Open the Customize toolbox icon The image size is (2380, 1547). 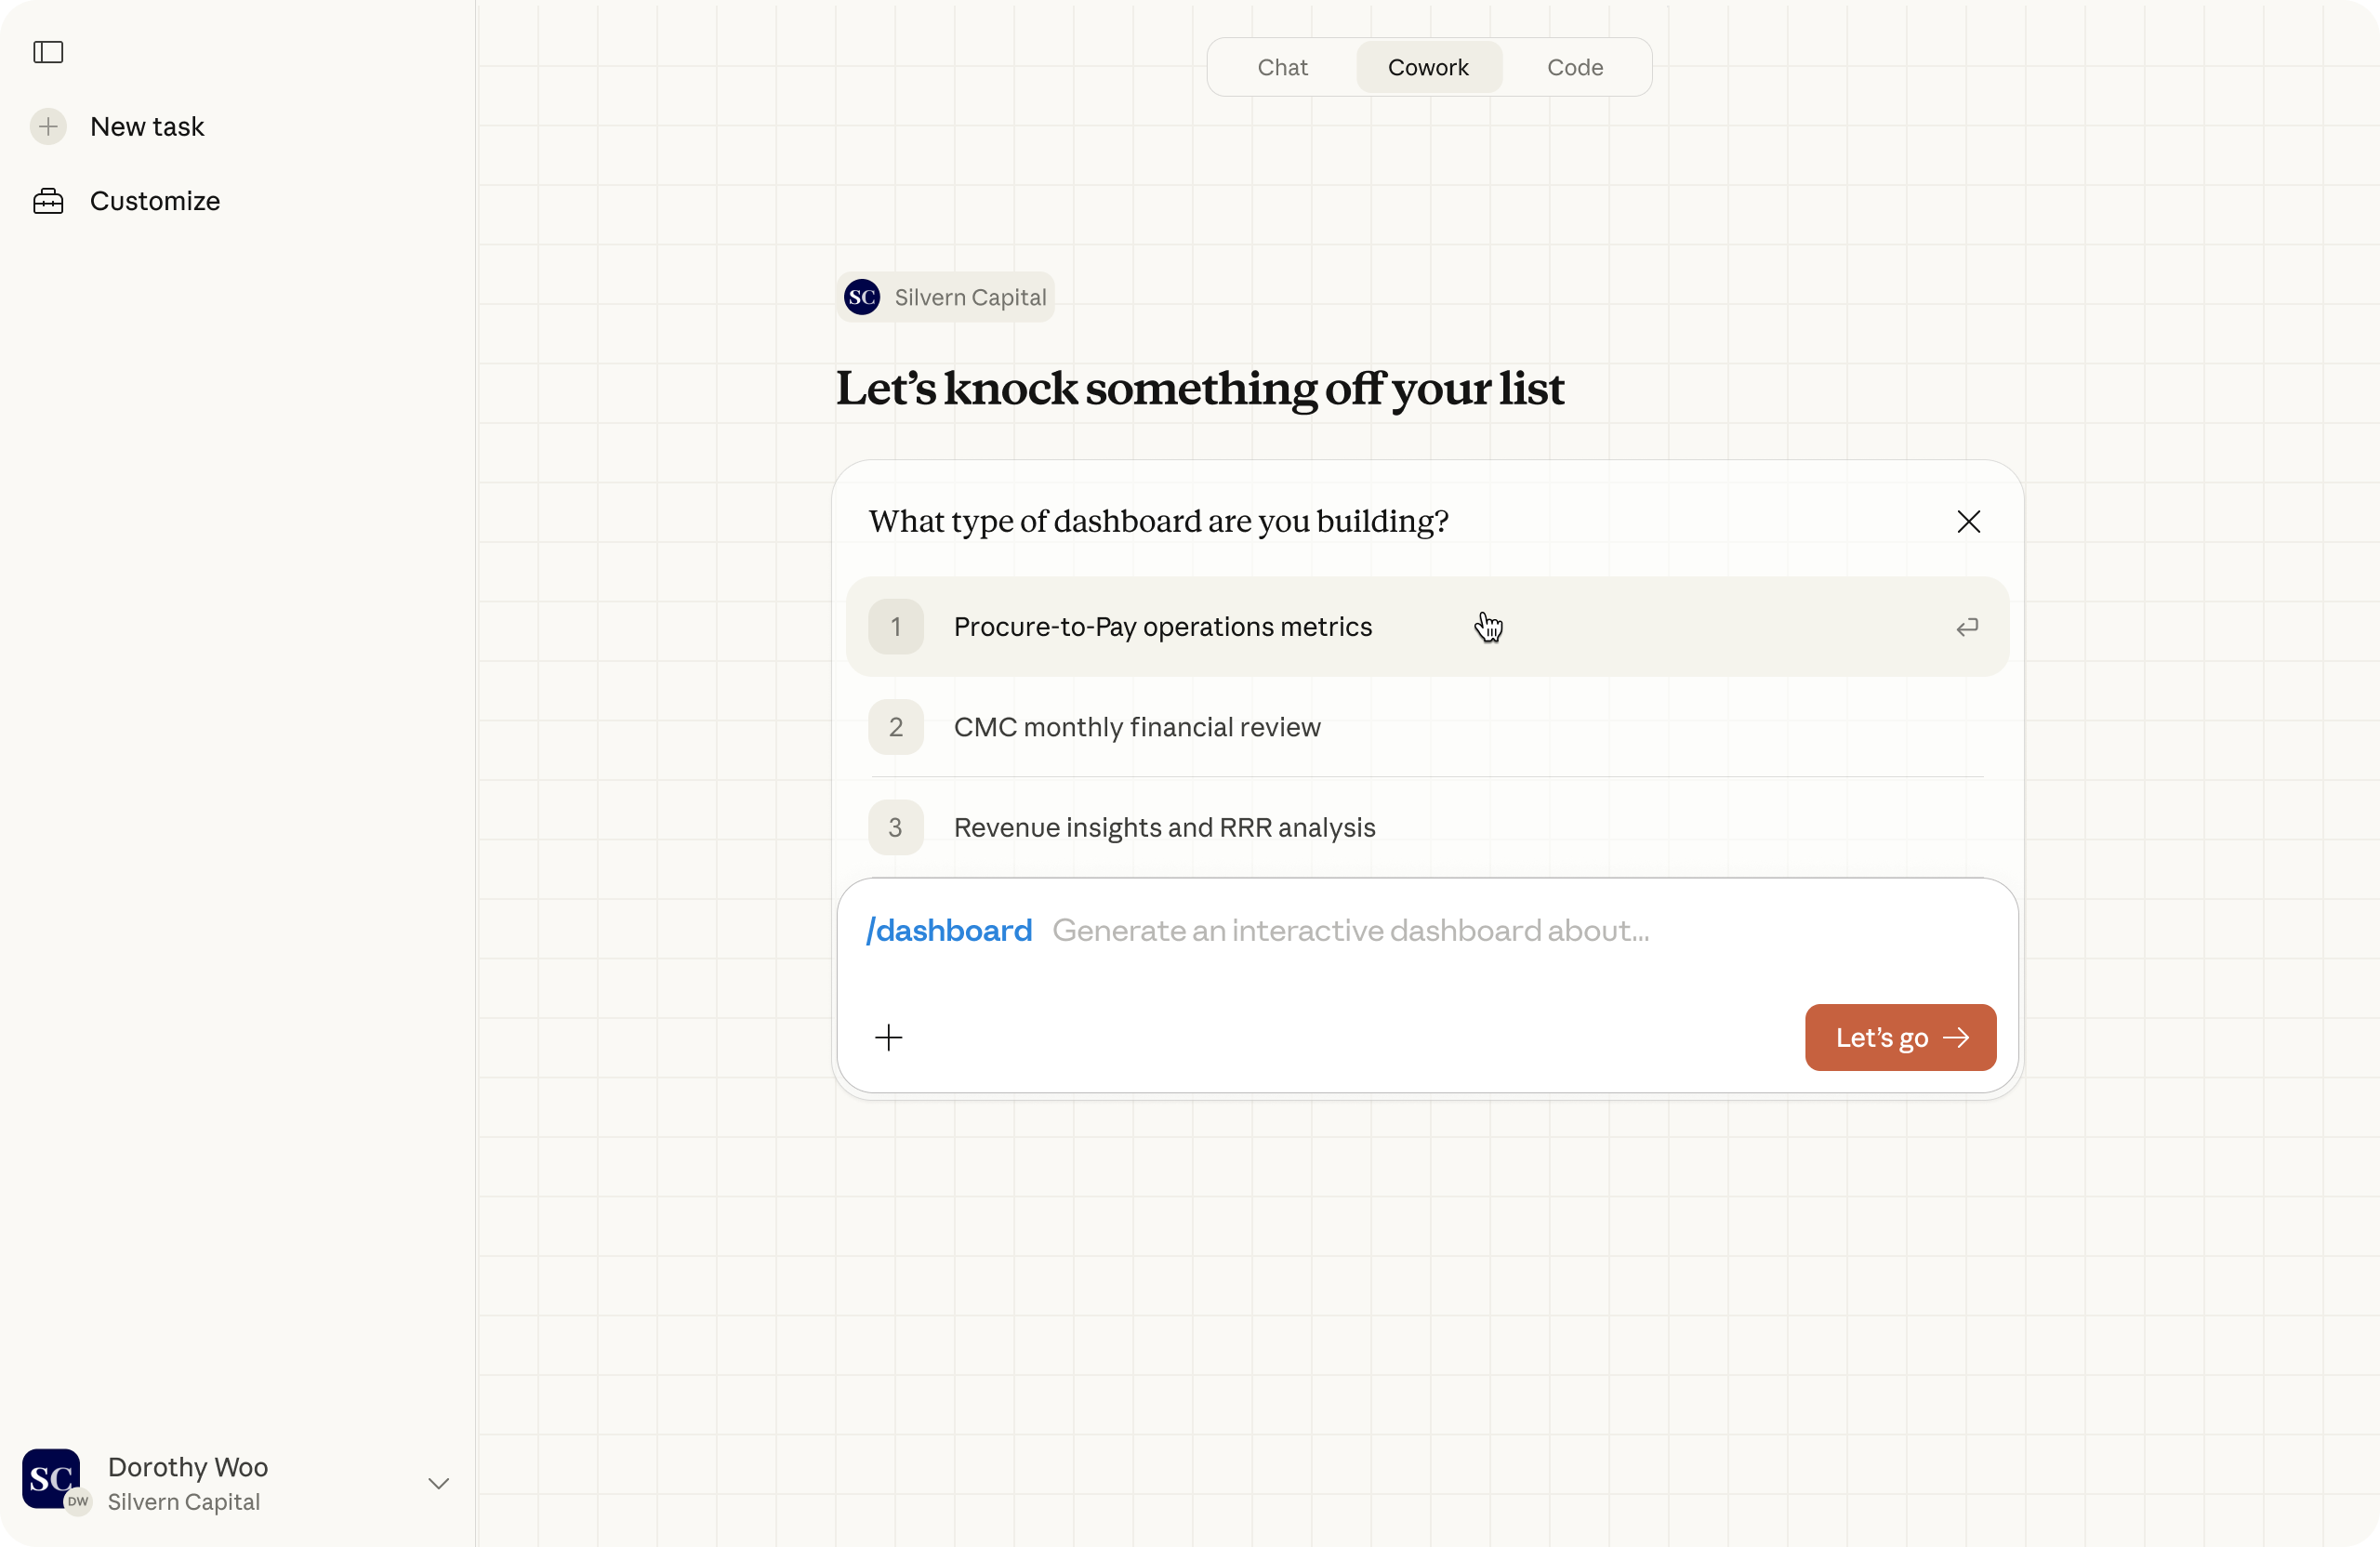48,201
